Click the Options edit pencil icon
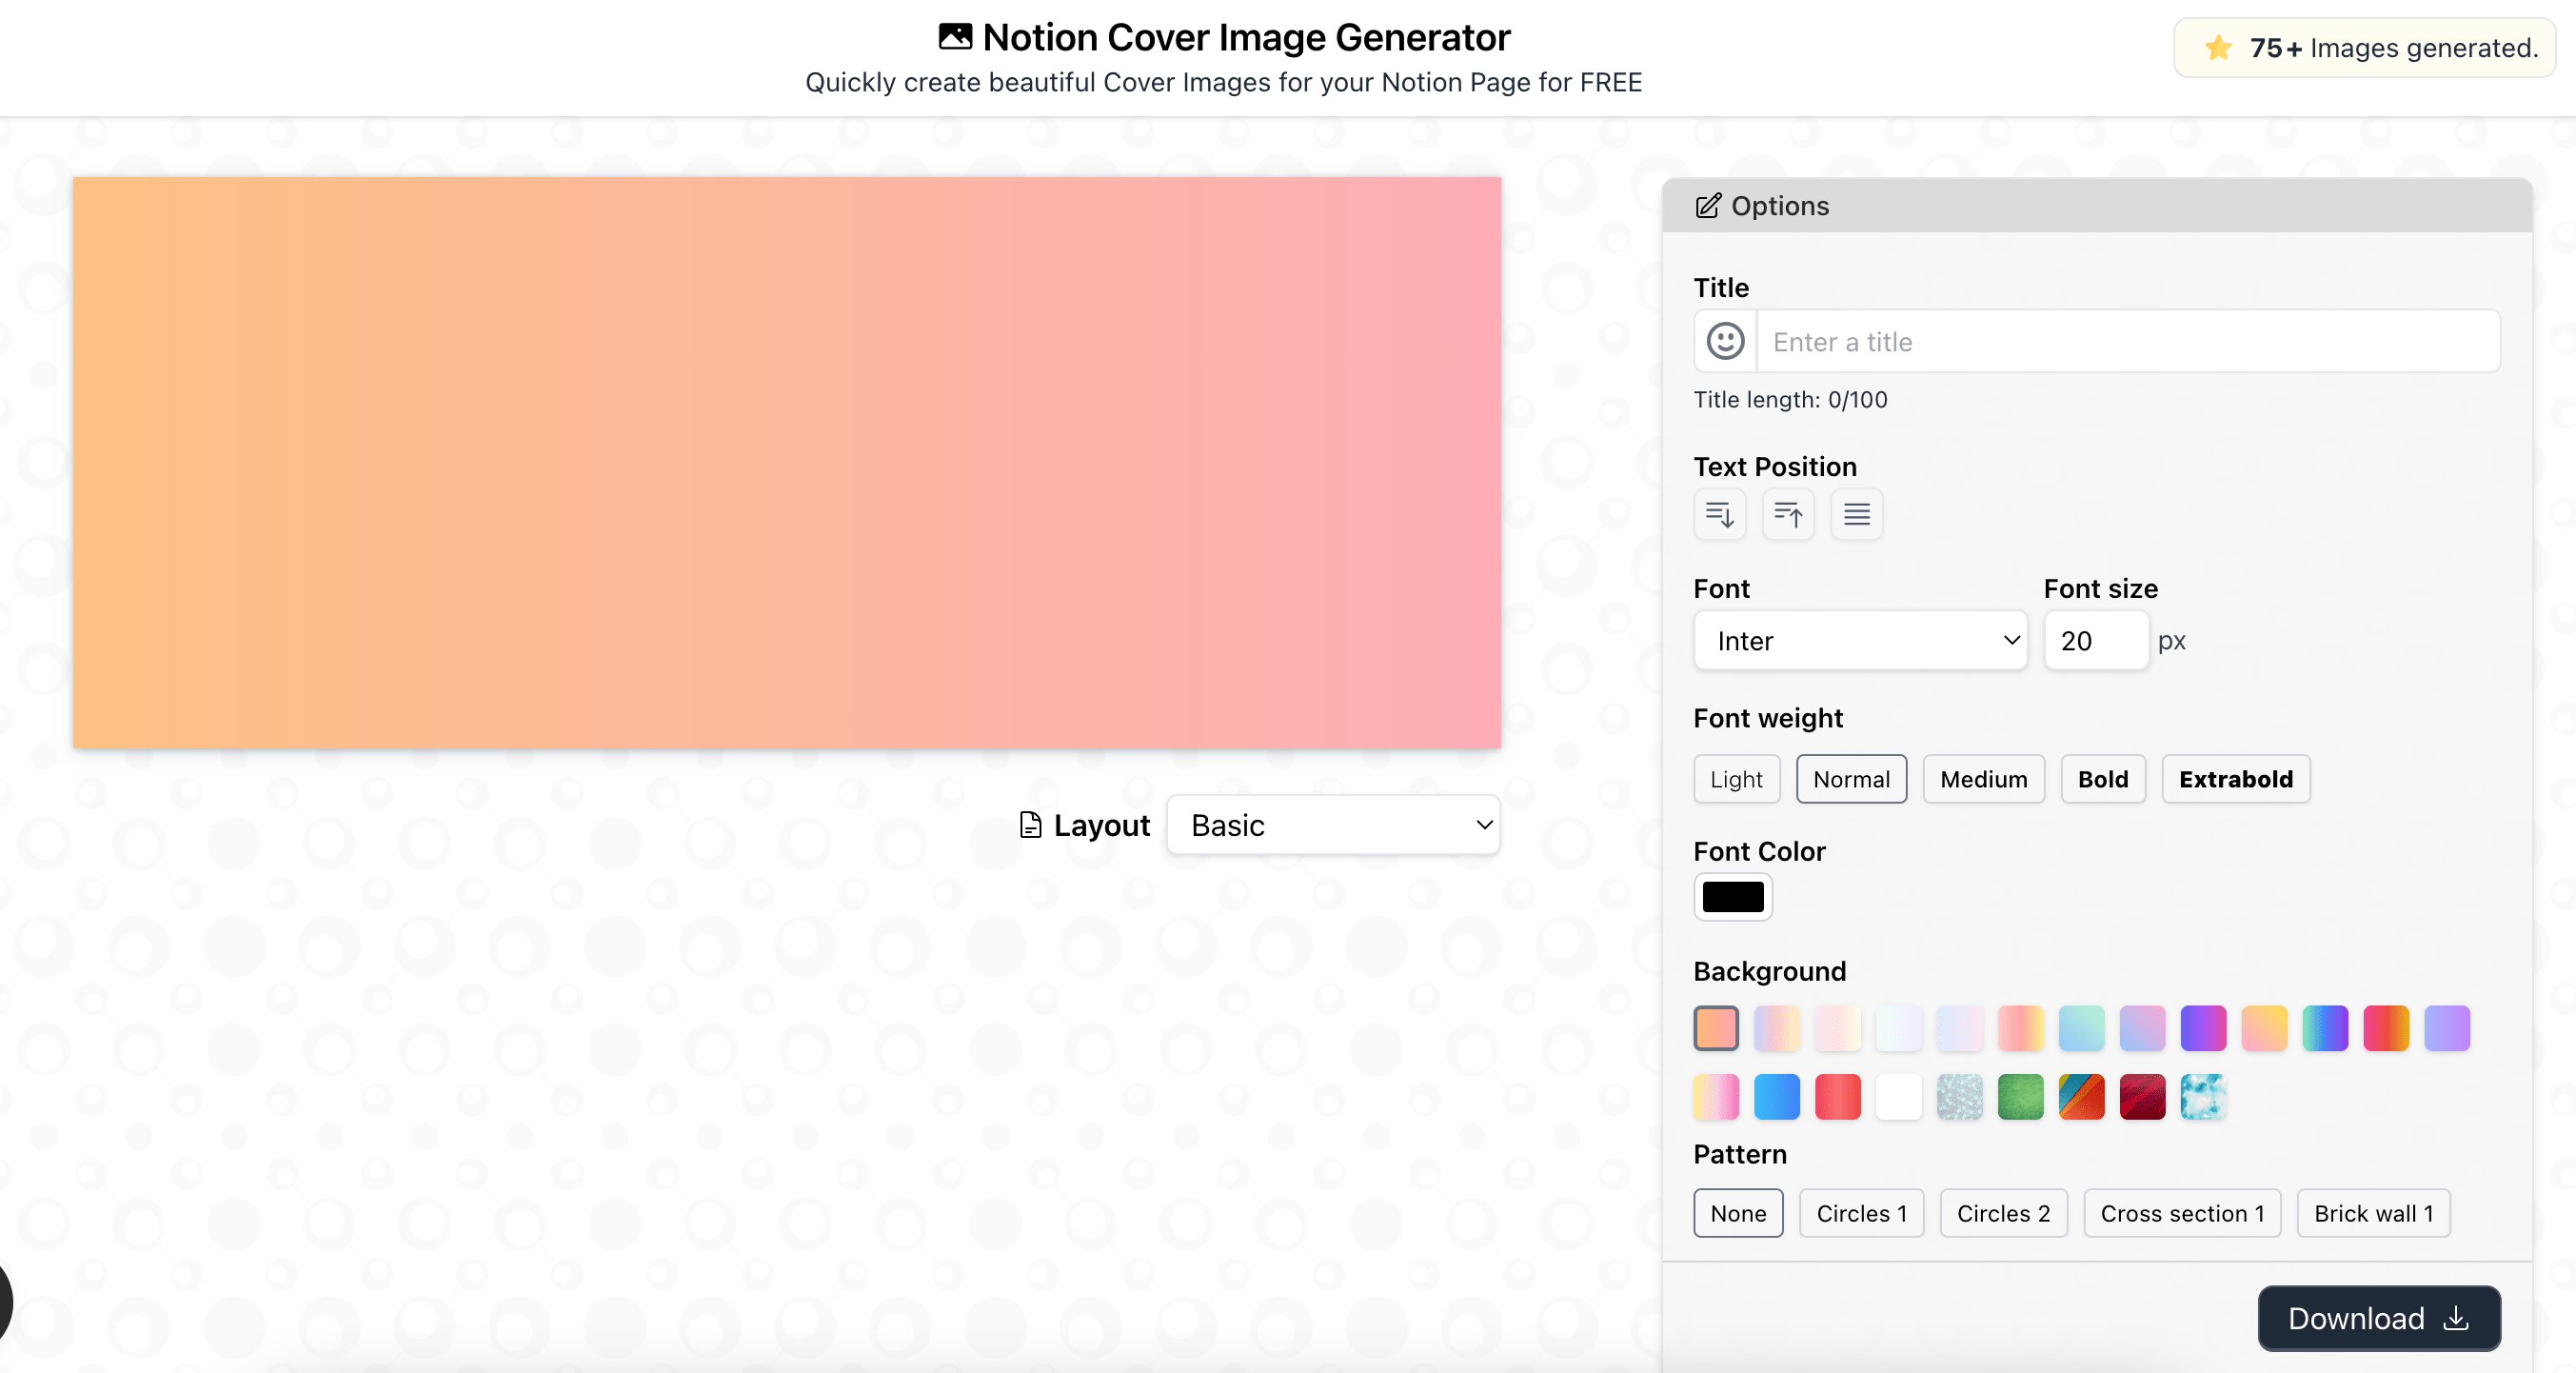This screenshot has height=1373, width=2576. [1708, 206]
